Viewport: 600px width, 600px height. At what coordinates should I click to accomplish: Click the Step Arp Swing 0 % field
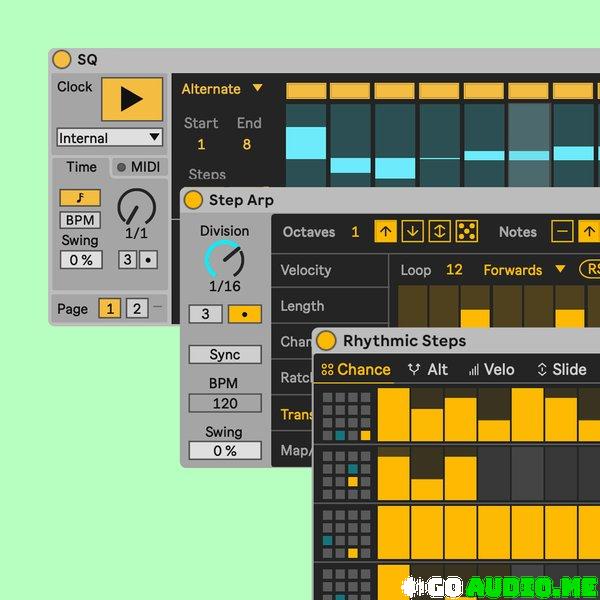225,450
